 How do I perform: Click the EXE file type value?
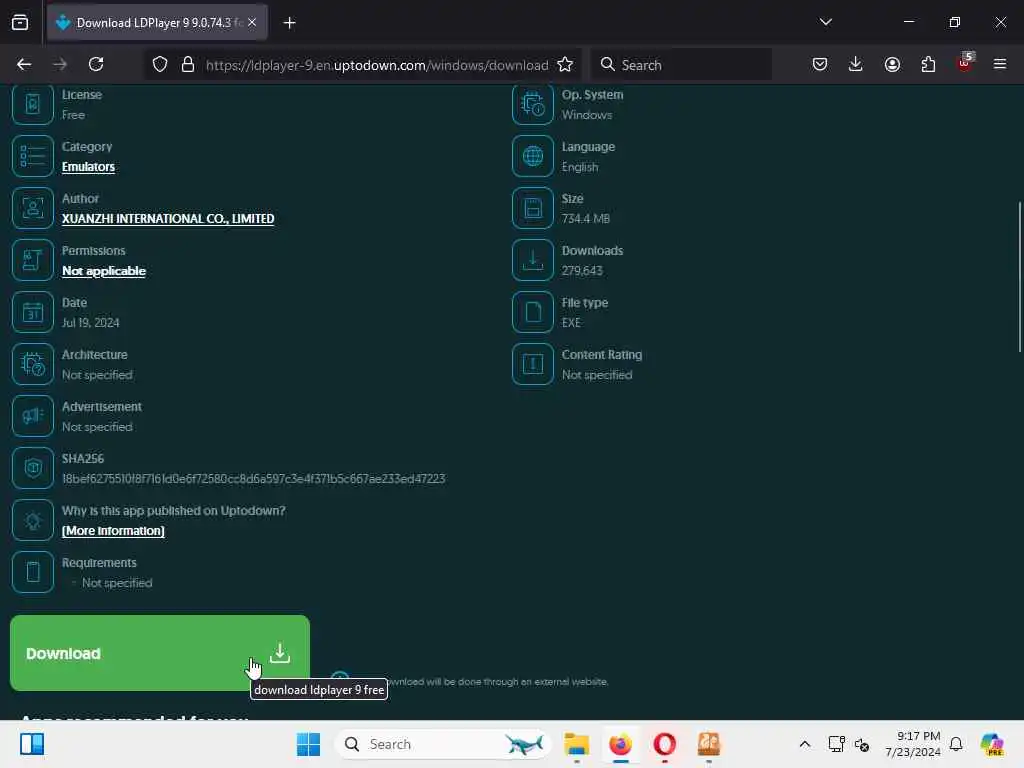pyautogui.click(x=571, y=323)
